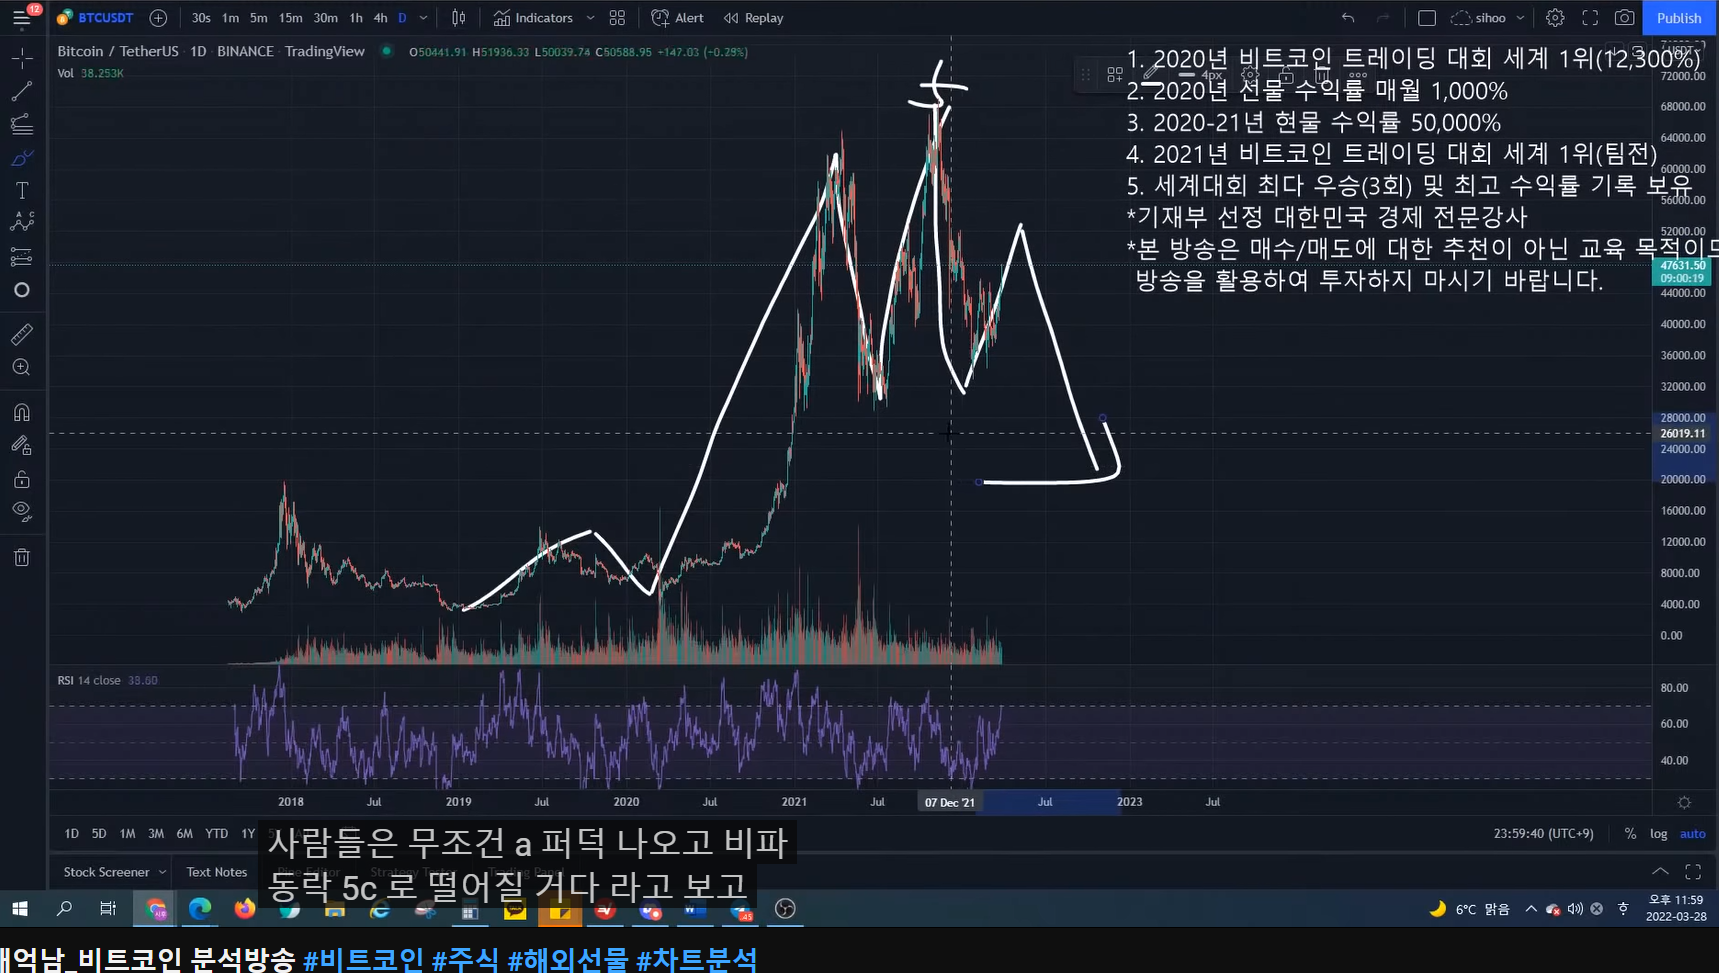Select the 15m interval
This screenshot has height=973, width=1719.
(x=290, y=18)
